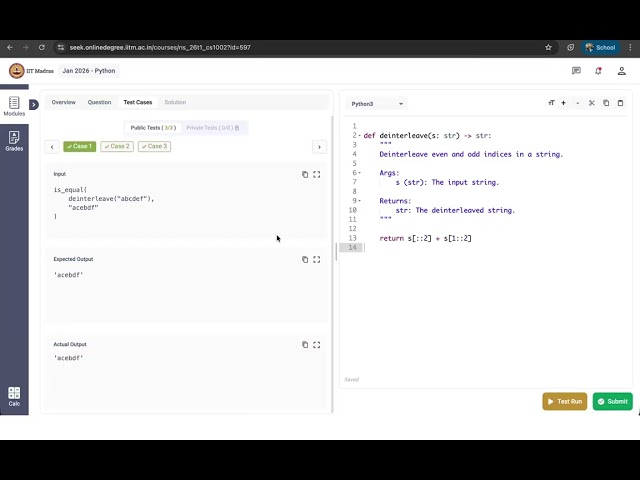Viewport: 640px width, 480px height.
Task: Expand the Input panel to fullscreen
Action: 317,174
